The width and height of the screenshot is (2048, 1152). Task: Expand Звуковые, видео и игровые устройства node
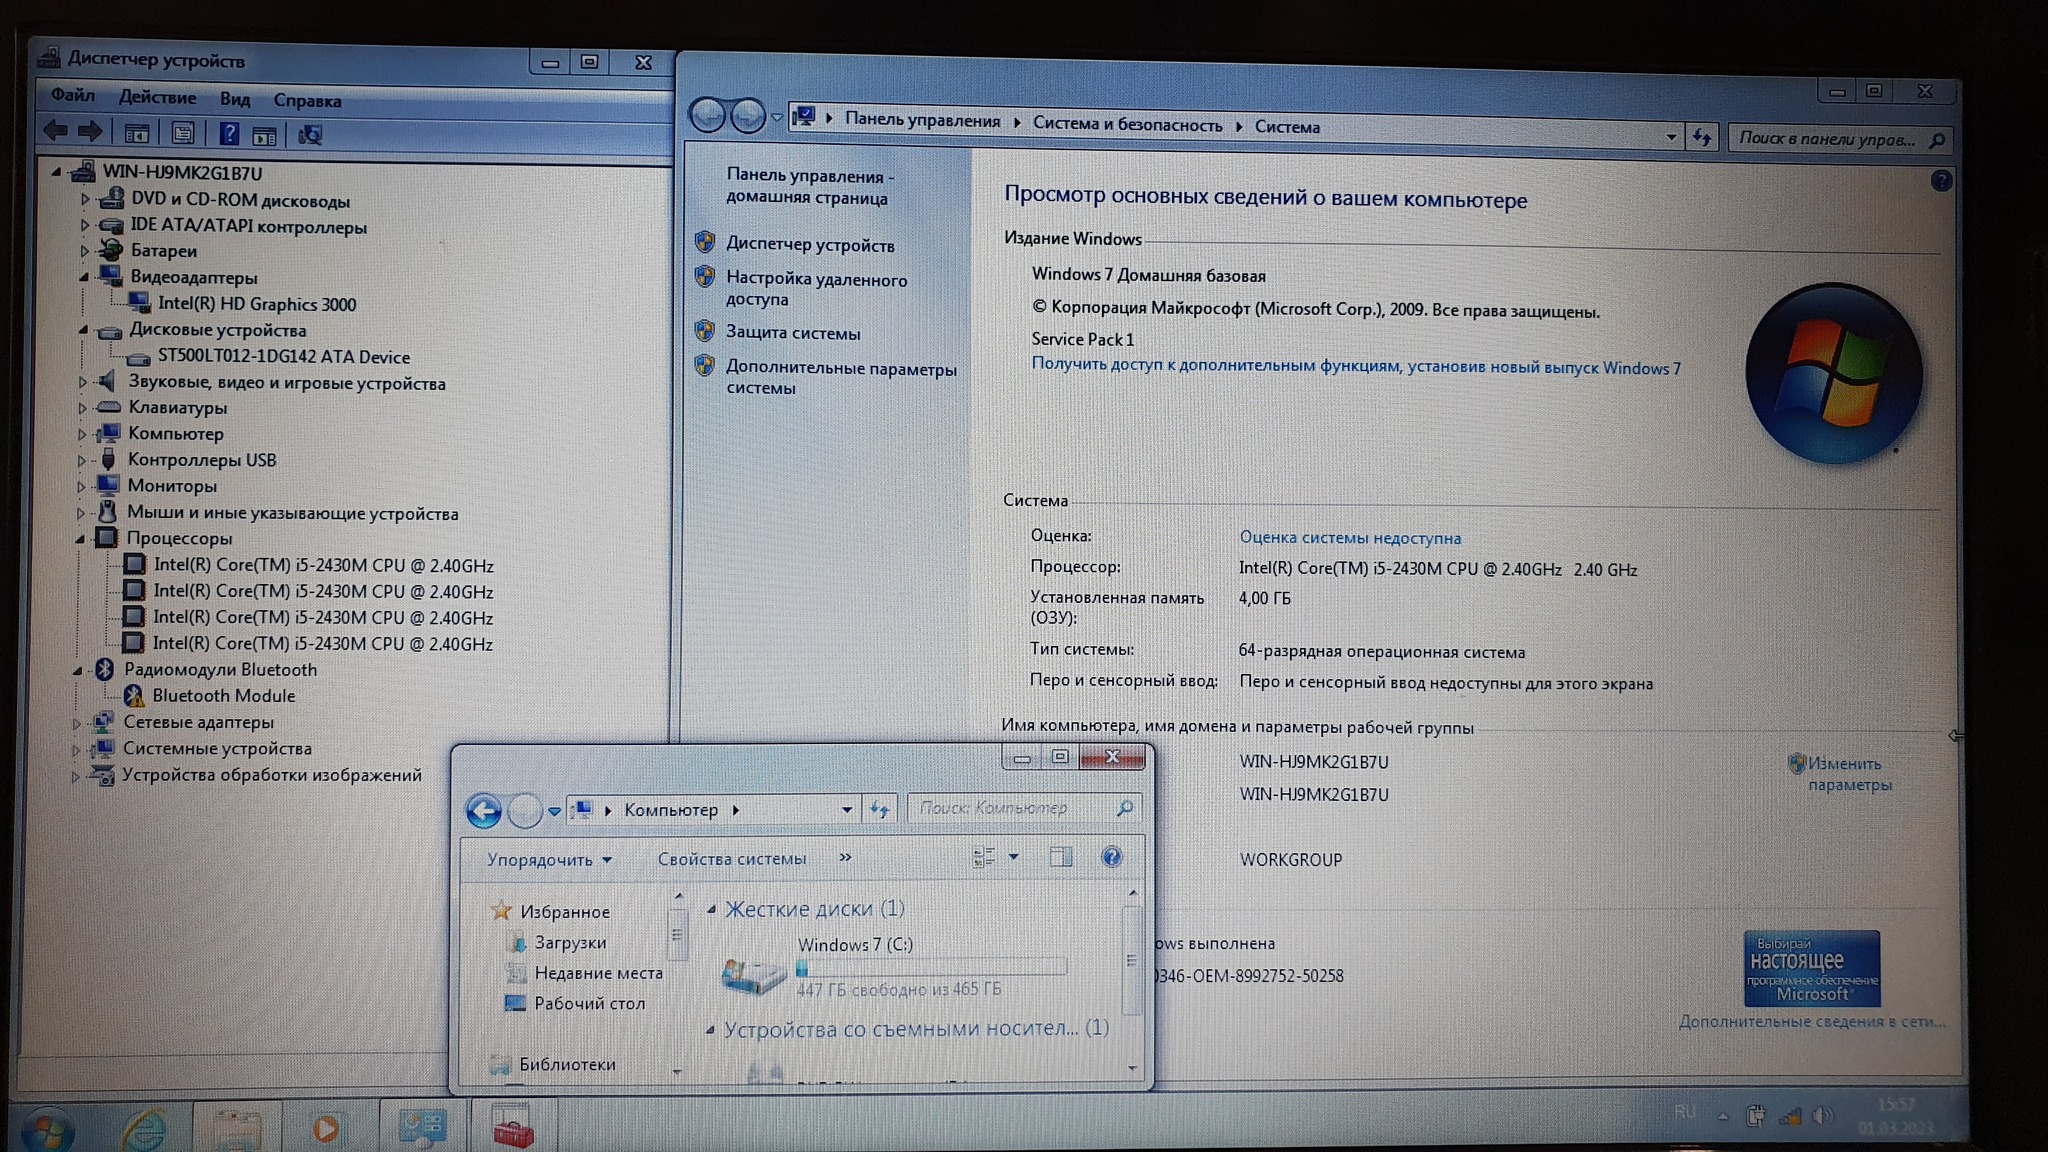[x=83, y=382]
